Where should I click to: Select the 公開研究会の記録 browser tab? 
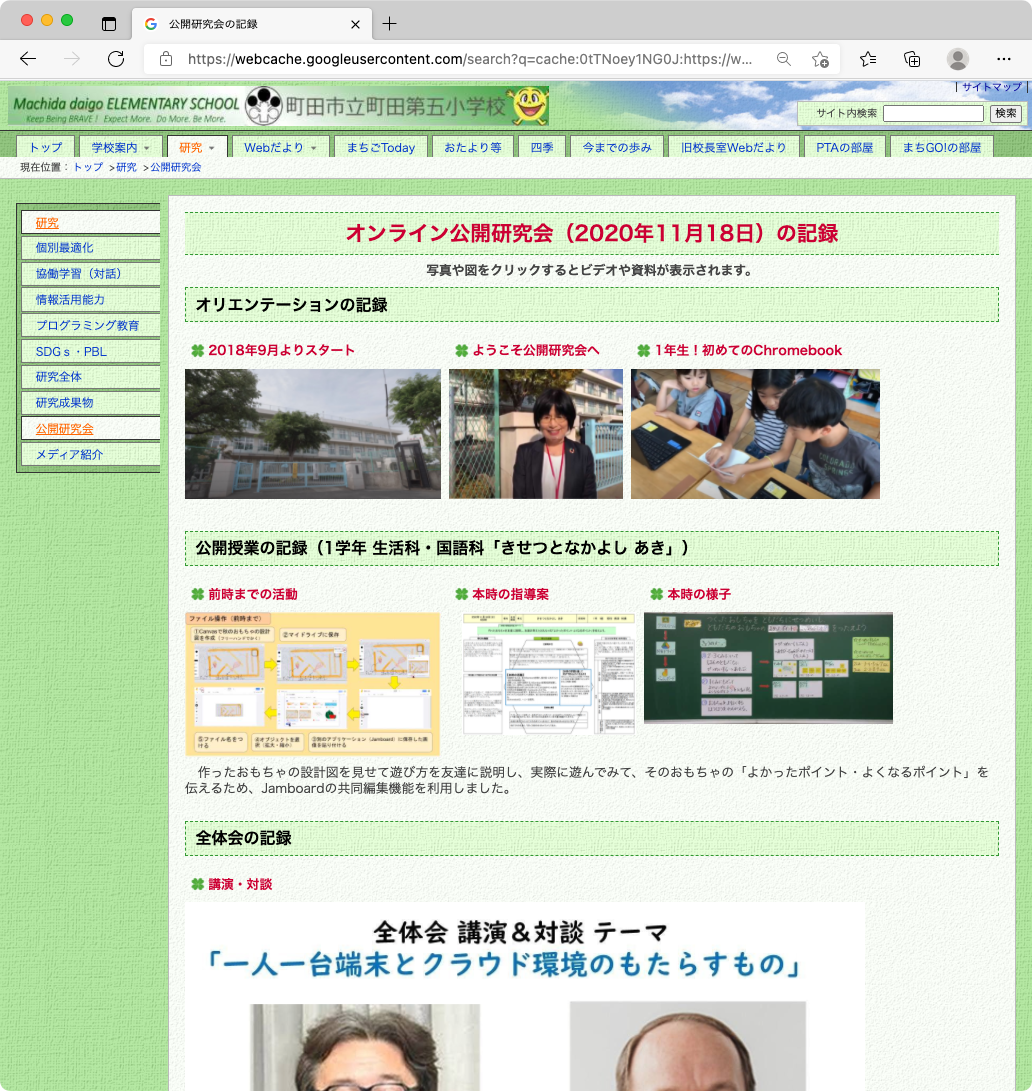click(252, 24)
